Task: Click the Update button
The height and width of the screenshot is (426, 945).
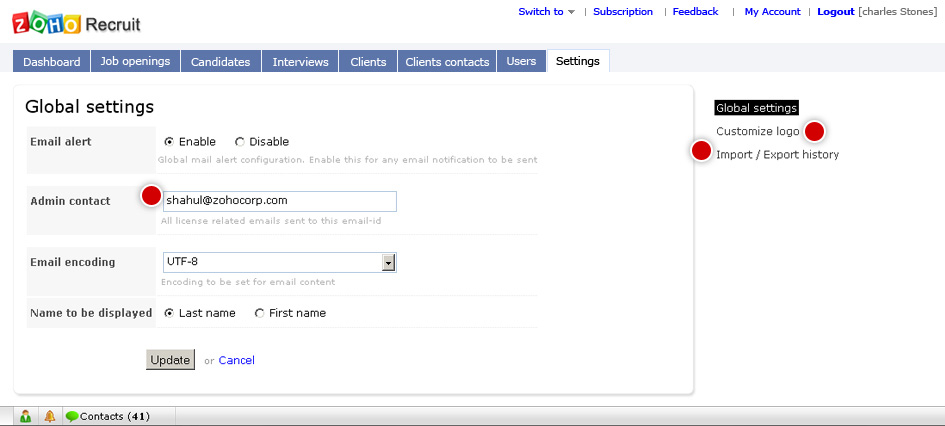Action: tap(171, 360)
